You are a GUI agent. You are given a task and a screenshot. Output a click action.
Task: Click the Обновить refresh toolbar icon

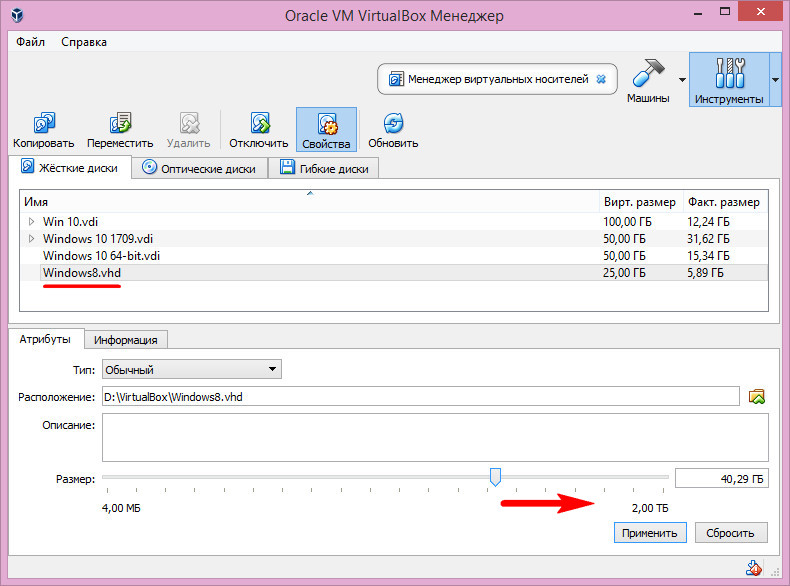tap(393, 122)
